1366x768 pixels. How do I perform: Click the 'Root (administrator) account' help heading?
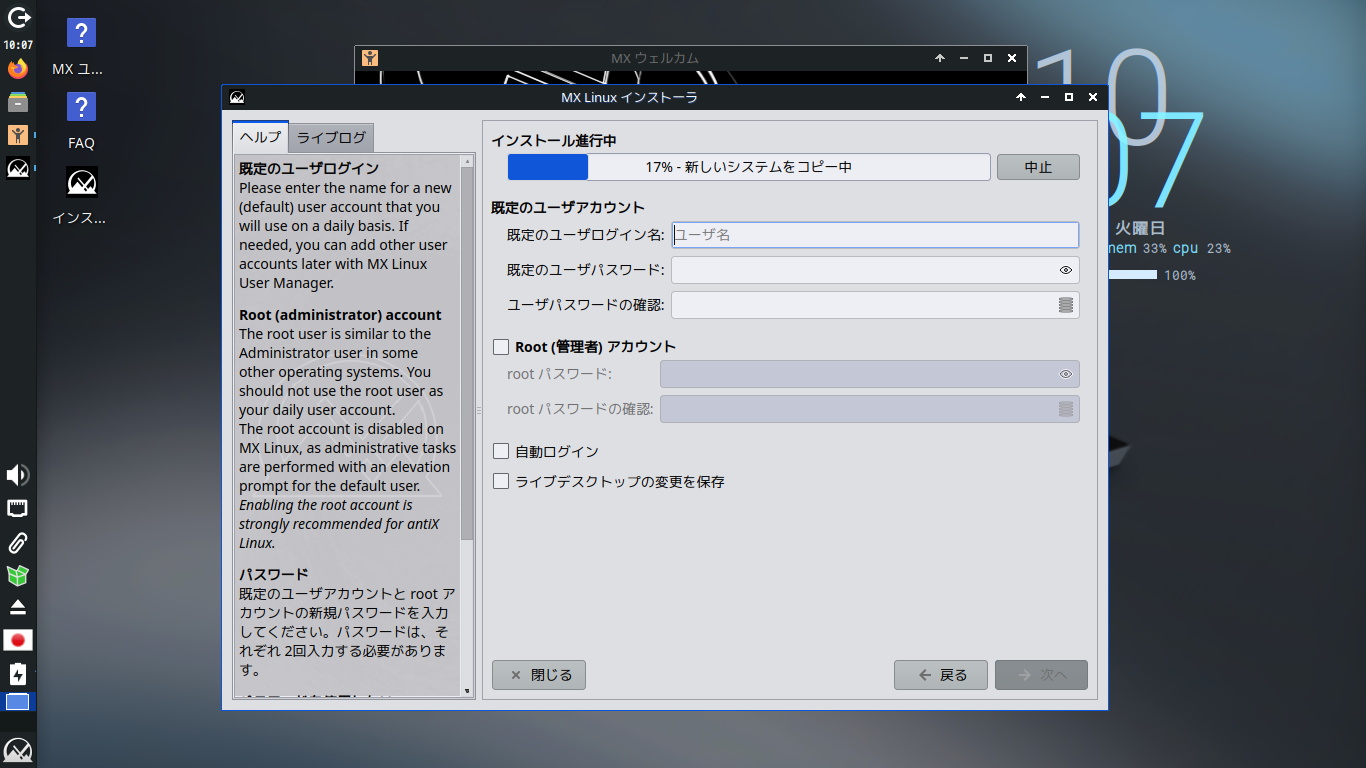340,315
